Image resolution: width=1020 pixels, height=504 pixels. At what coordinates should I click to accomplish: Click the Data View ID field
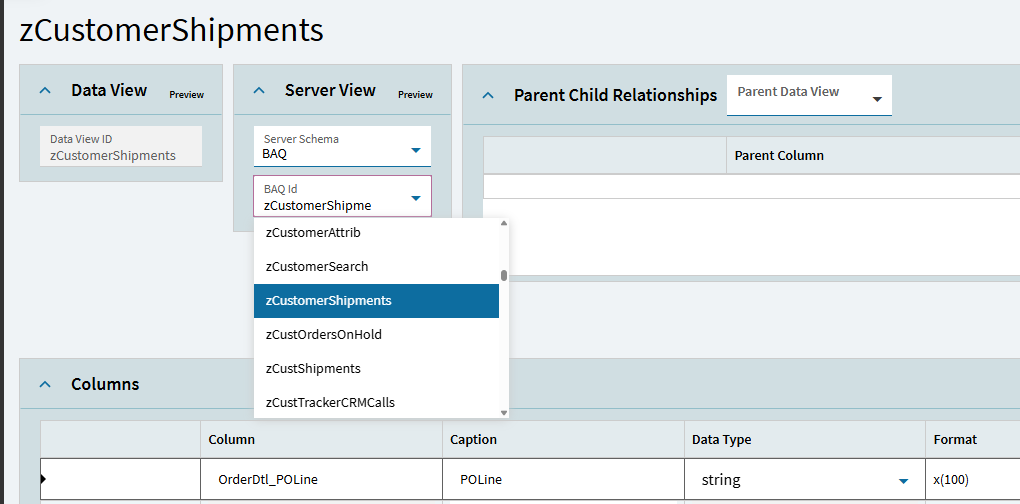pos(120,147)
